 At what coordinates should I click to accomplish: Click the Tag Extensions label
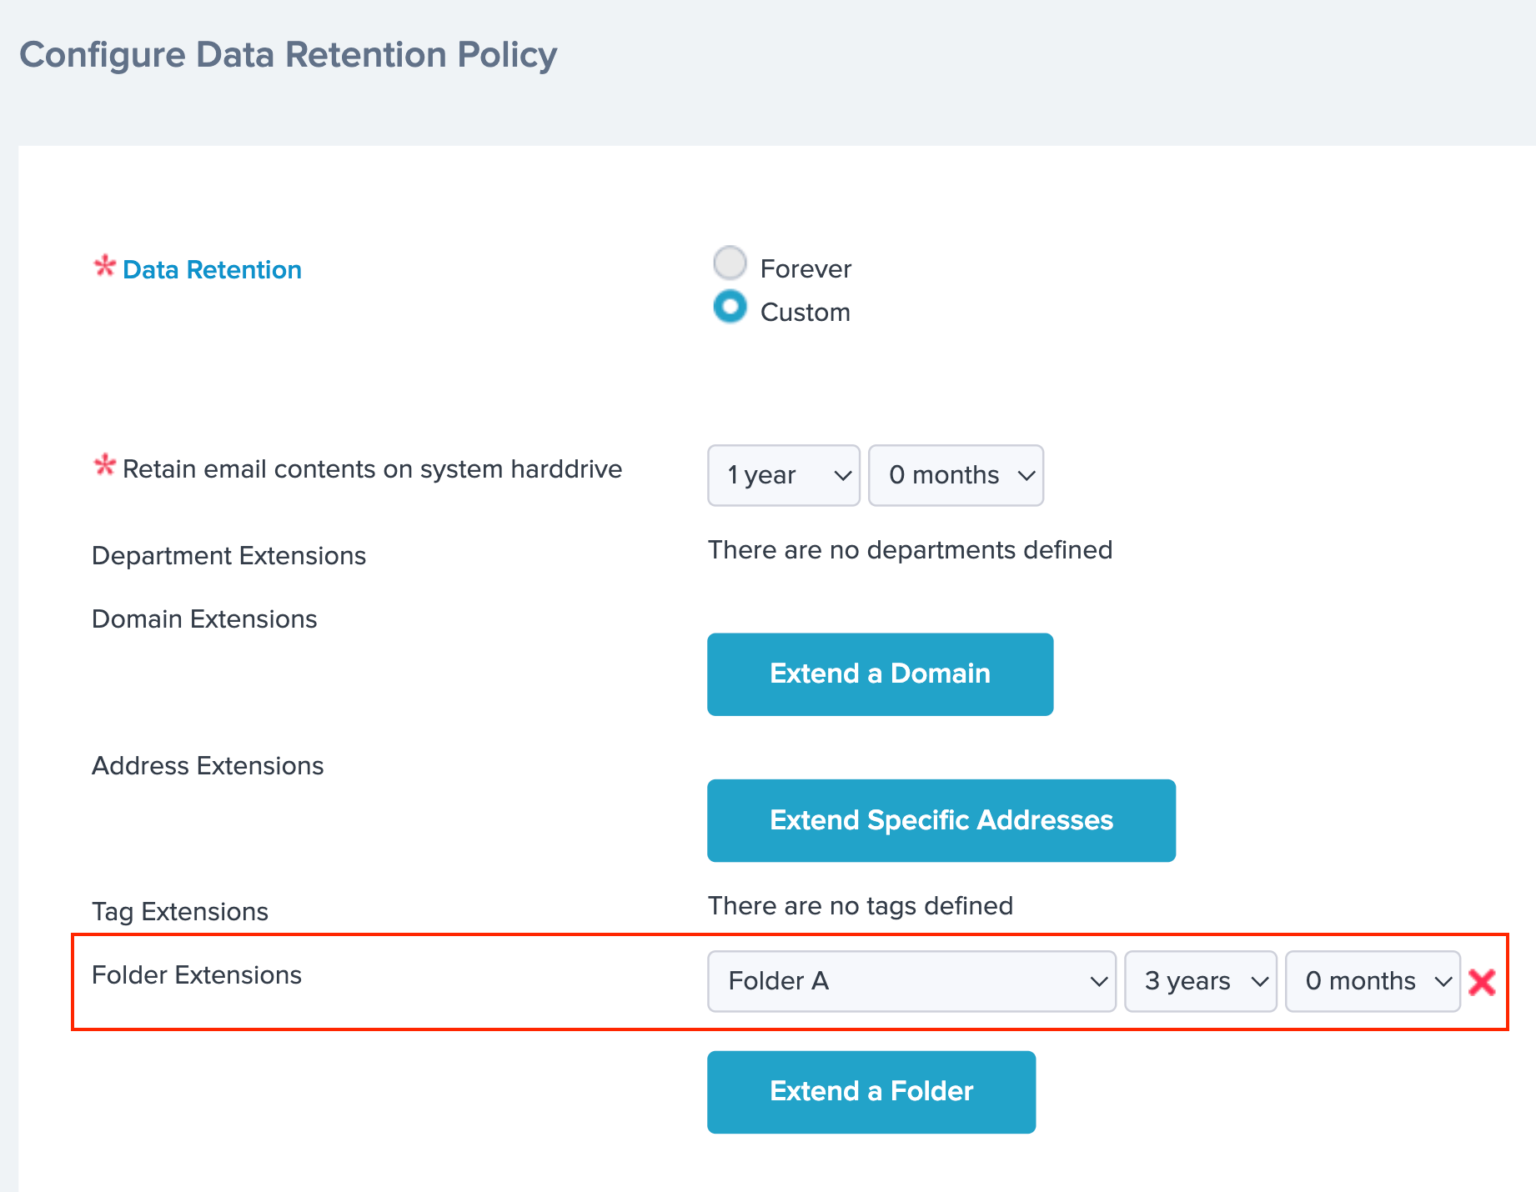click(x=180, y=912)
